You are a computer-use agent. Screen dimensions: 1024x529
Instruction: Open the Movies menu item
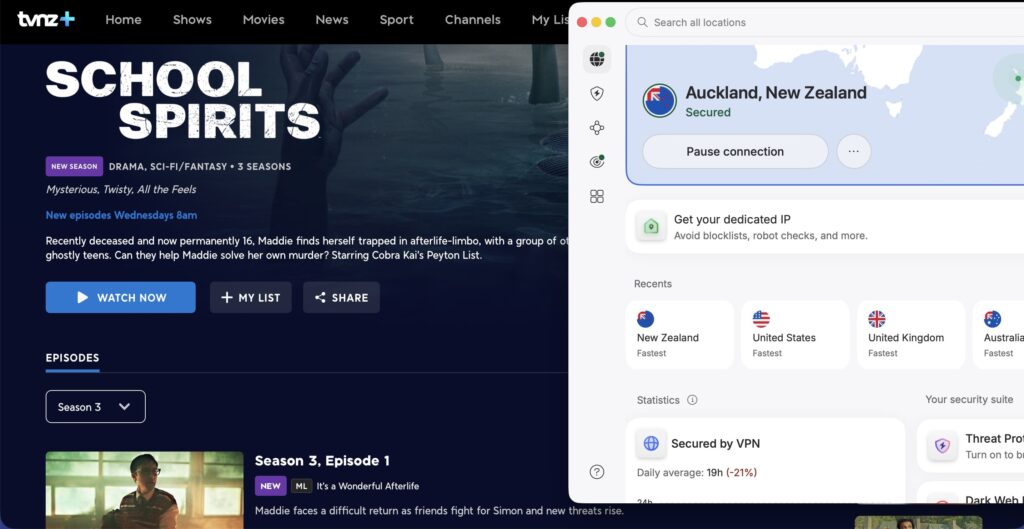click(263, 20)
